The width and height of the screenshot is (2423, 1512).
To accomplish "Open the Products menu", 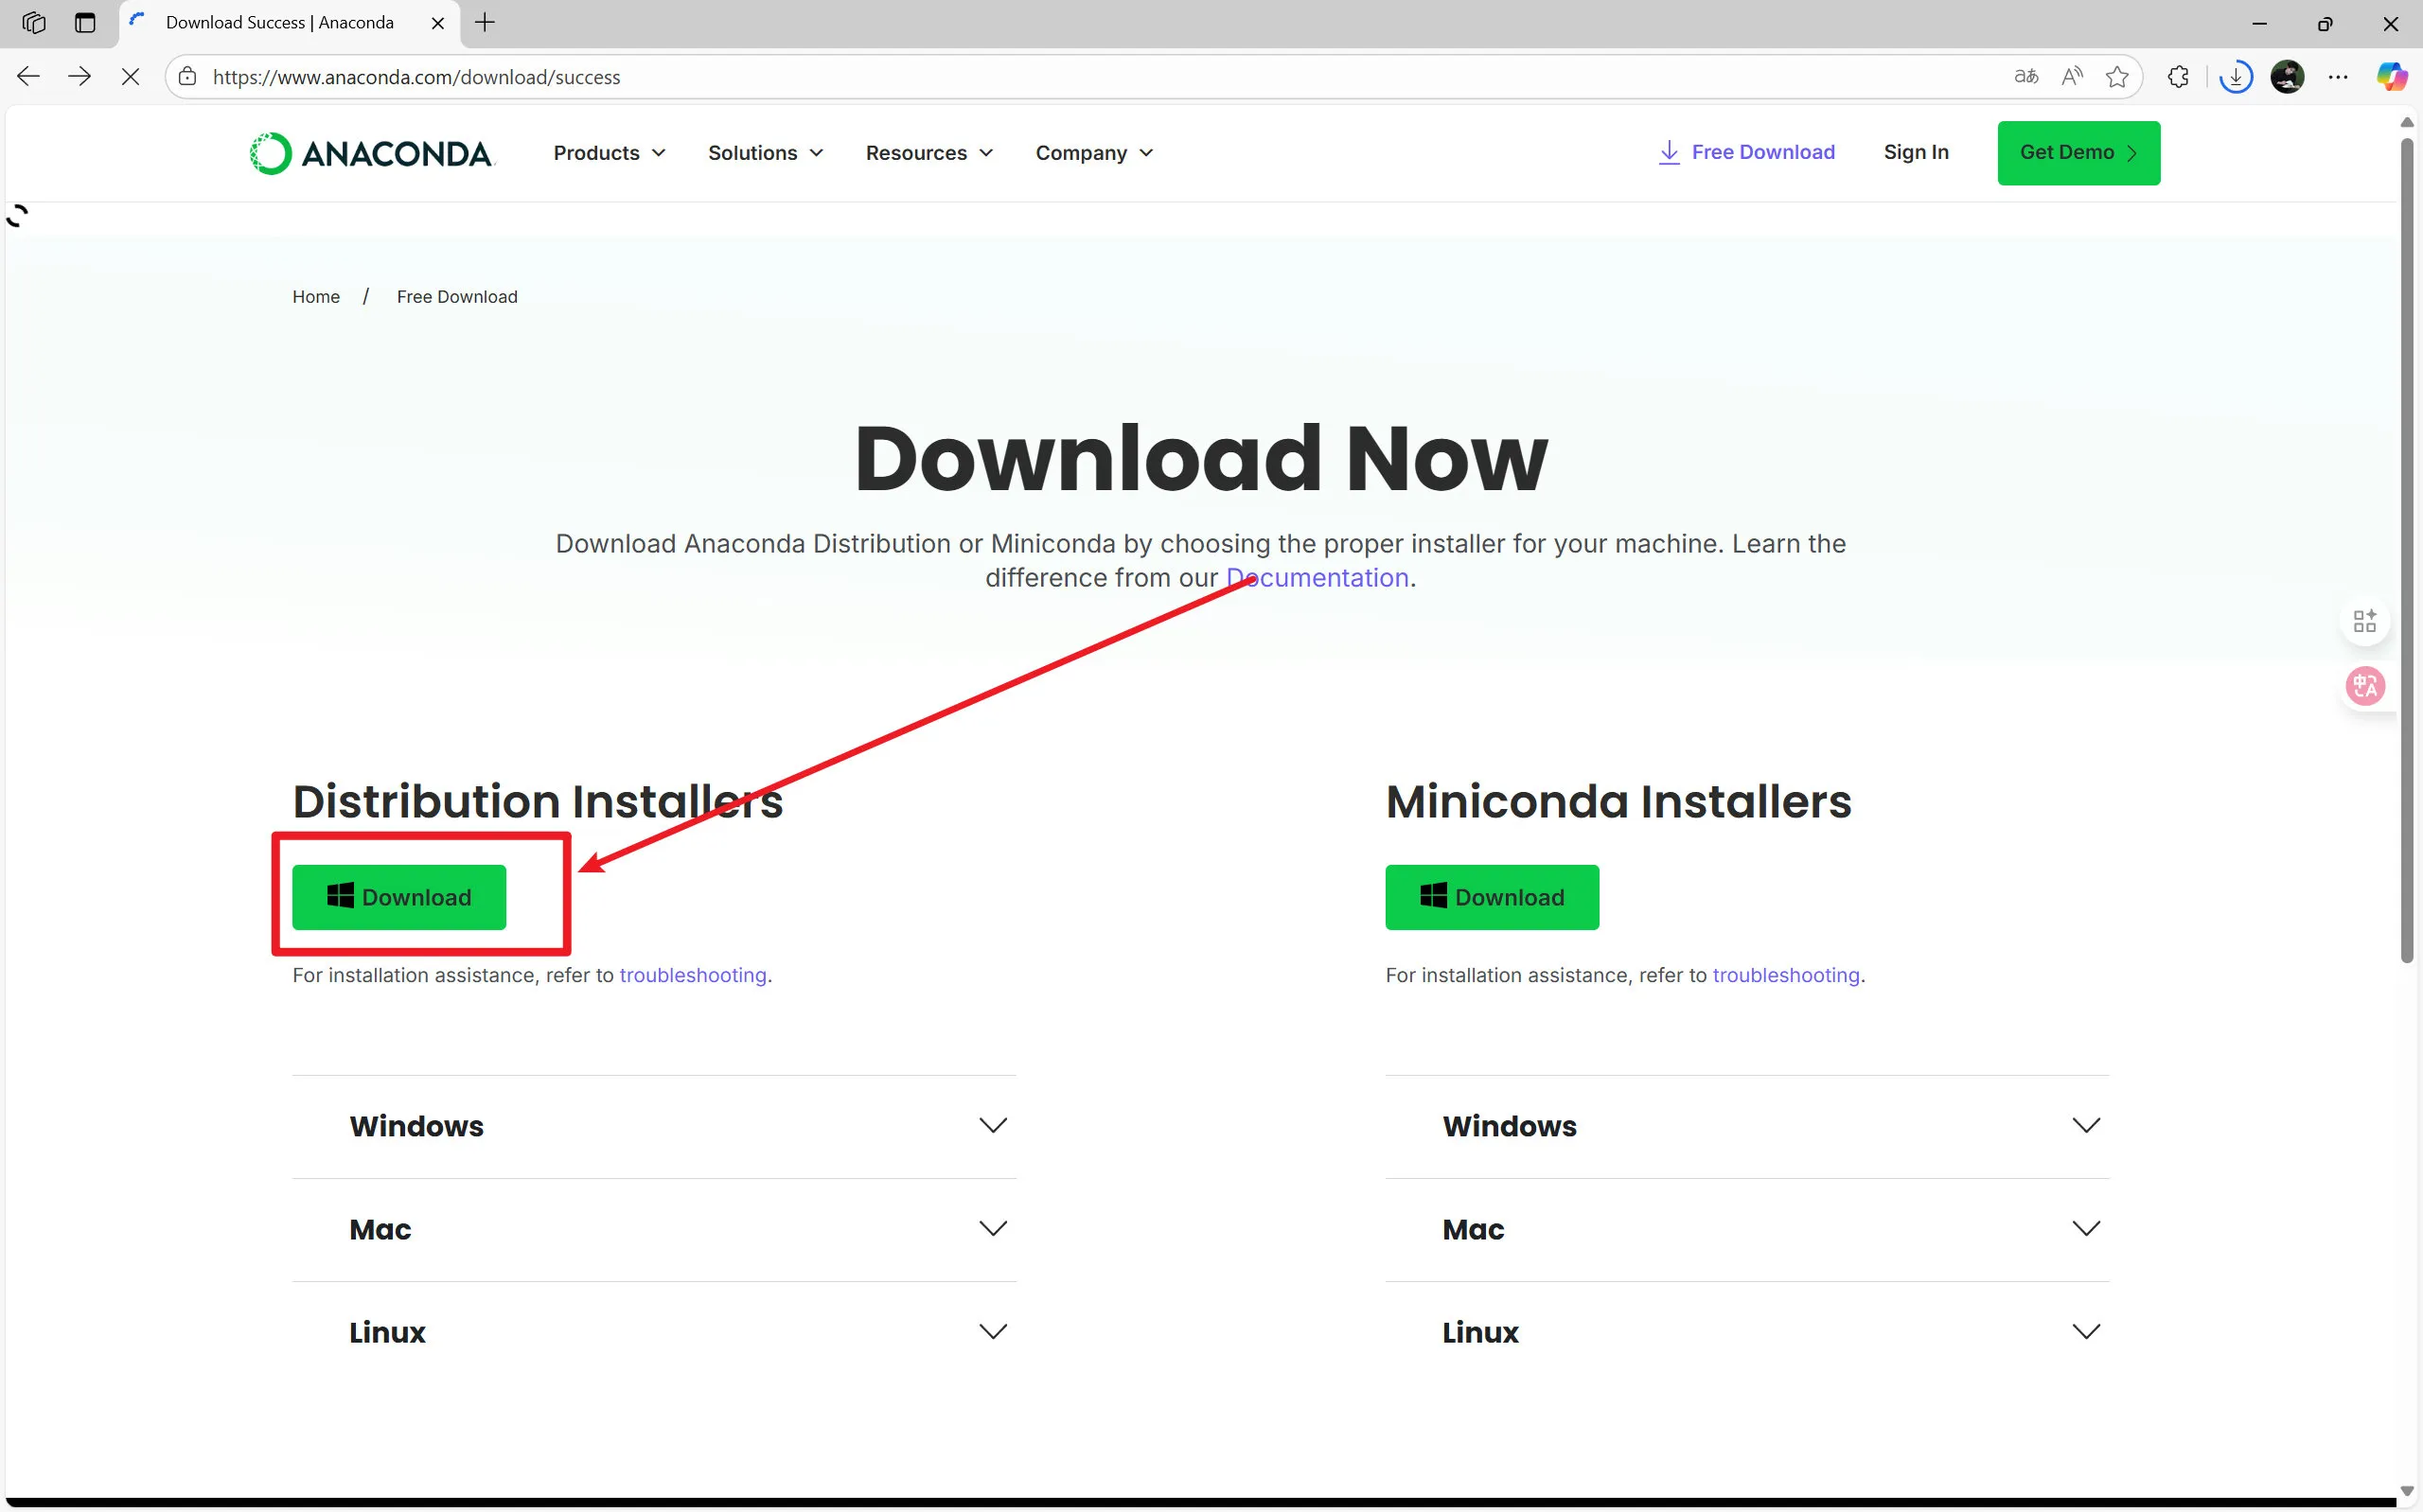I will (x=609, y=153).
